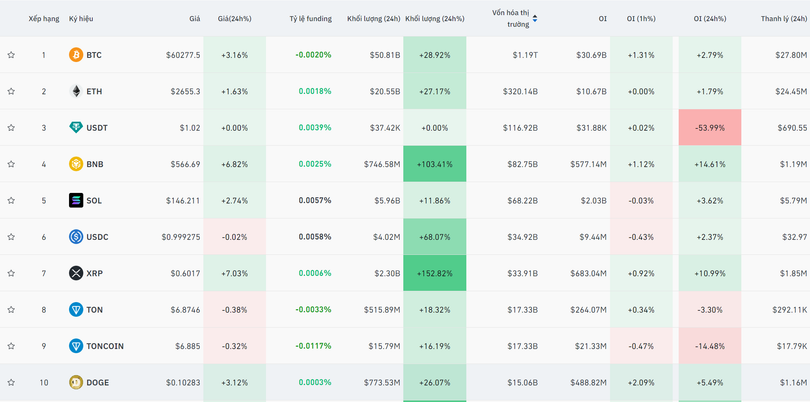Screen dimensions: 810x402
Task: Sort table by OI (24h%) header
Action: pos(710,18)
